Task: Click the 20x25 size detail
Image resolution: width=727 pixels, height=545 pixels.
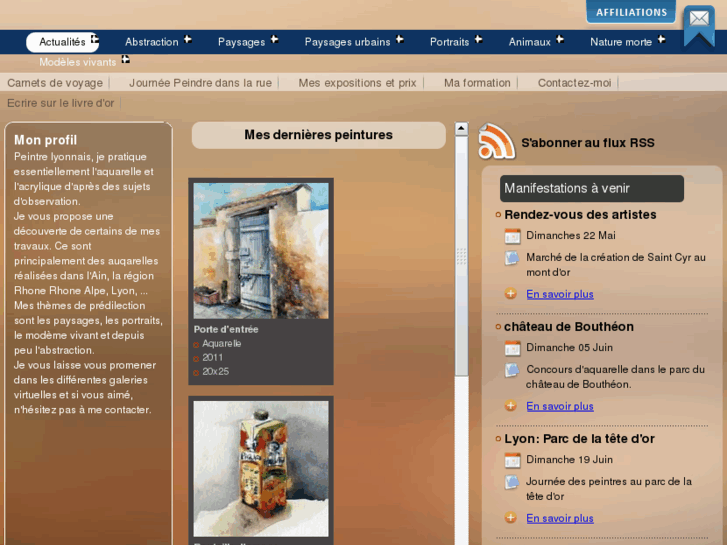Action: 216,372
